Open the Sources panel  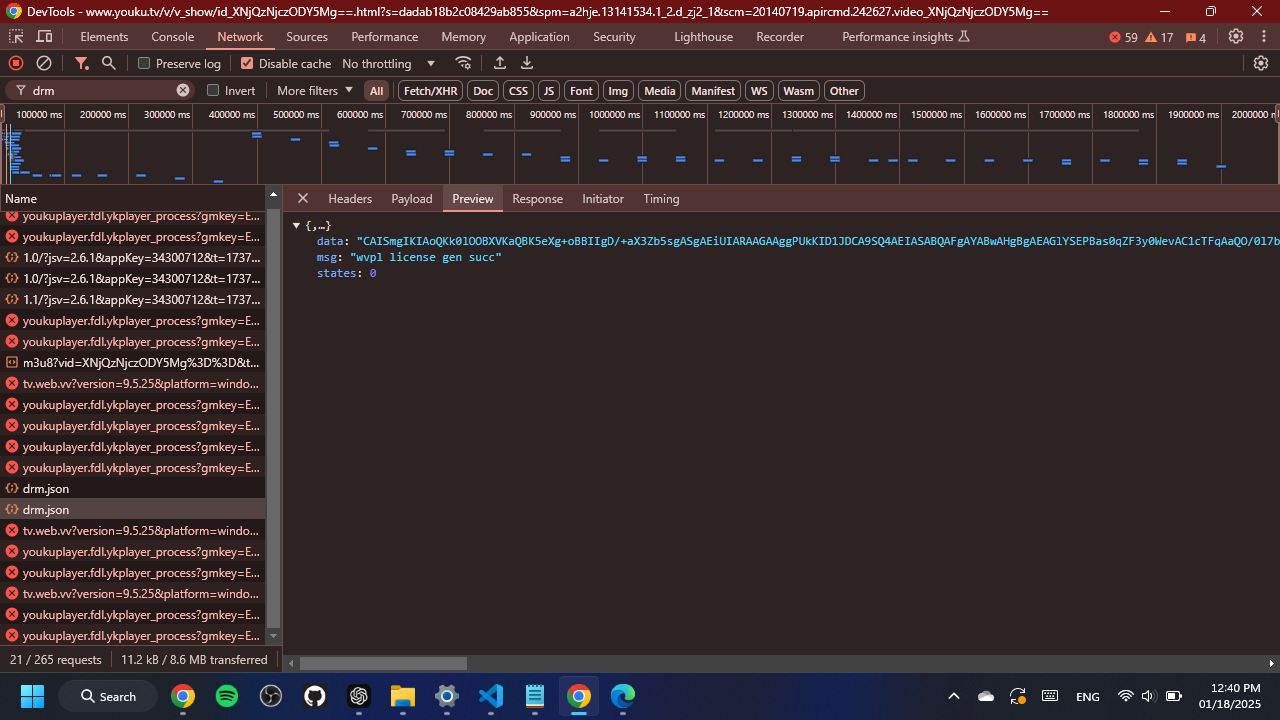[x=307, y=37]
